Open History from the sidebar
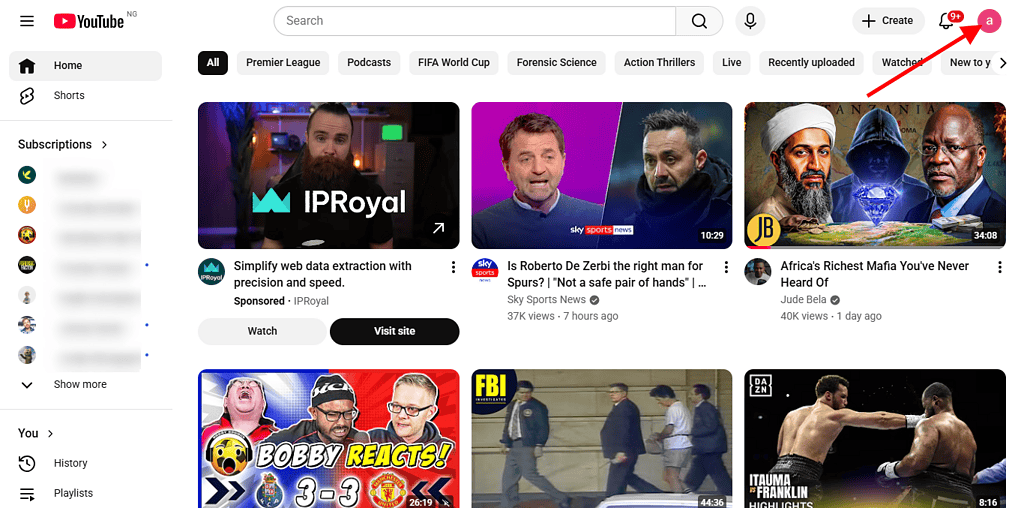 pos(85,463)
